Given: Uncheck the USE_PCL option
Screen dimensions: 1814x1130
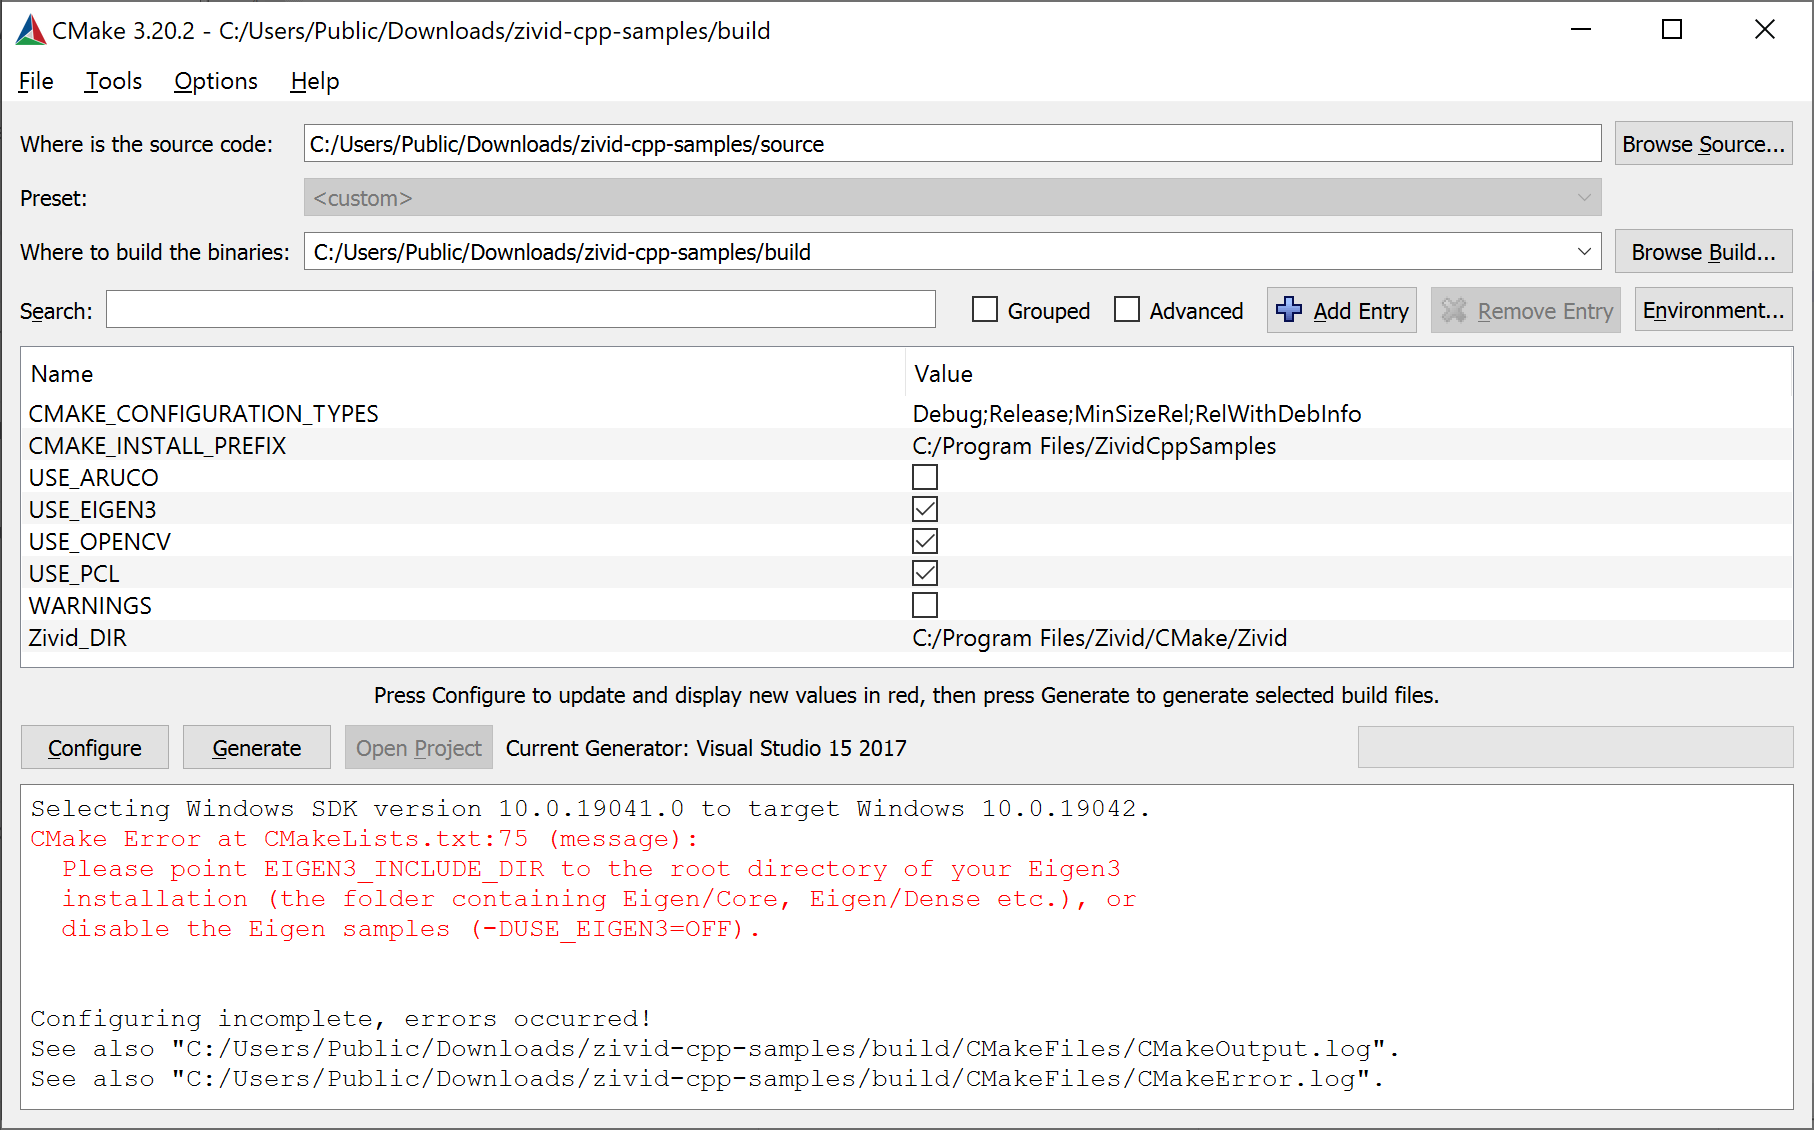Looking at the screenshot, I should [925, 573].
